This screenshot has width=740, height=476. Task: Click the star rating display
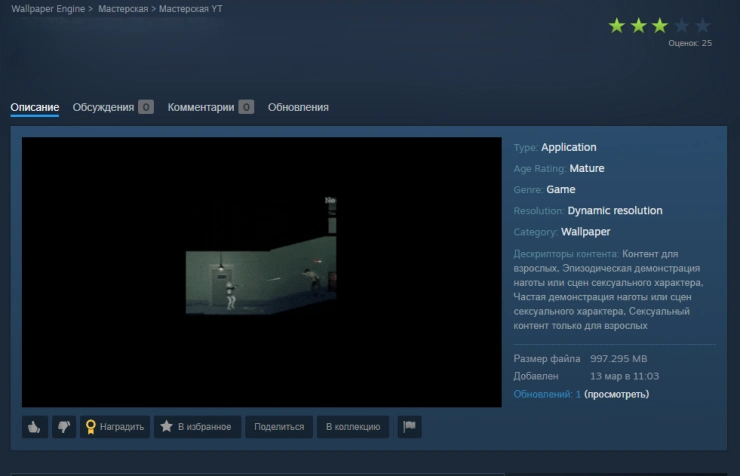659,25
